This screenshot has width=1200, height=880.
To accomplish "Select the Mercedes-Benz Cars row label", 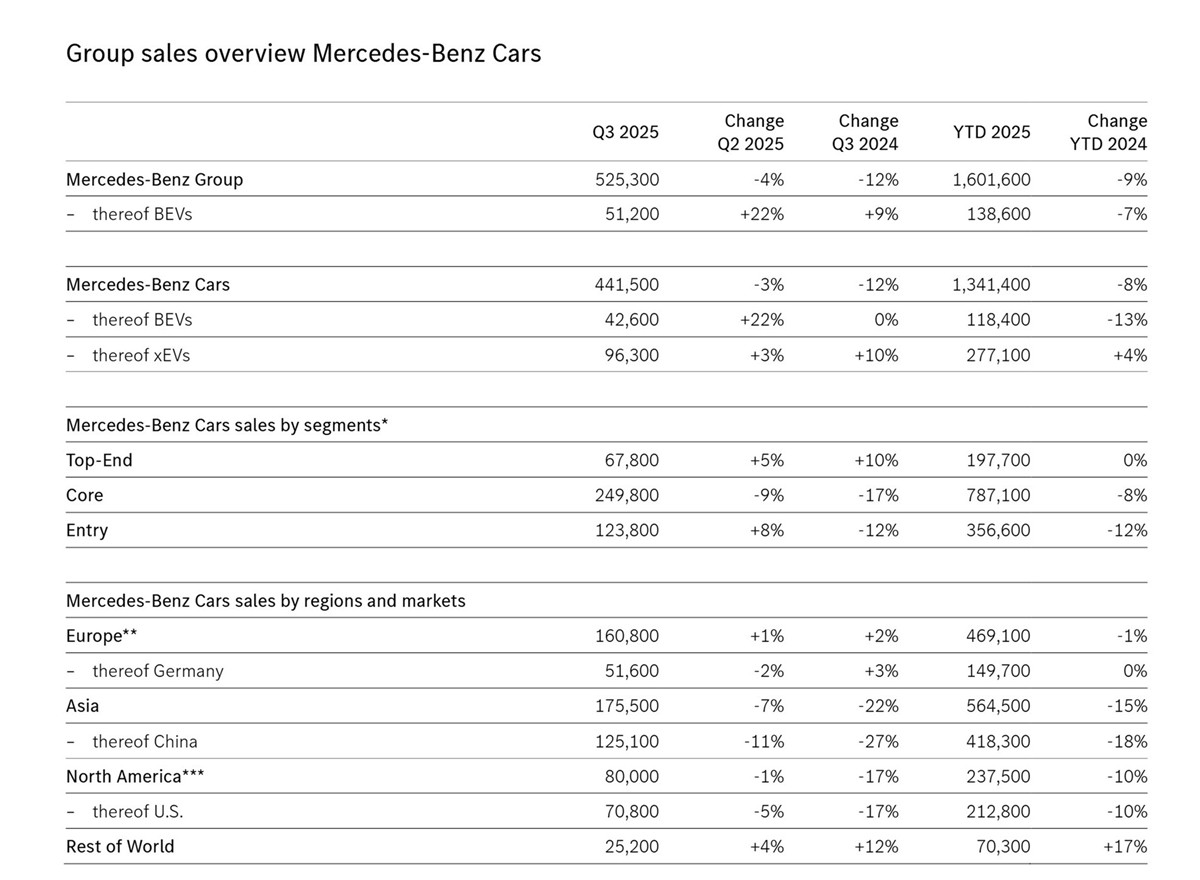I will point(147,285).
